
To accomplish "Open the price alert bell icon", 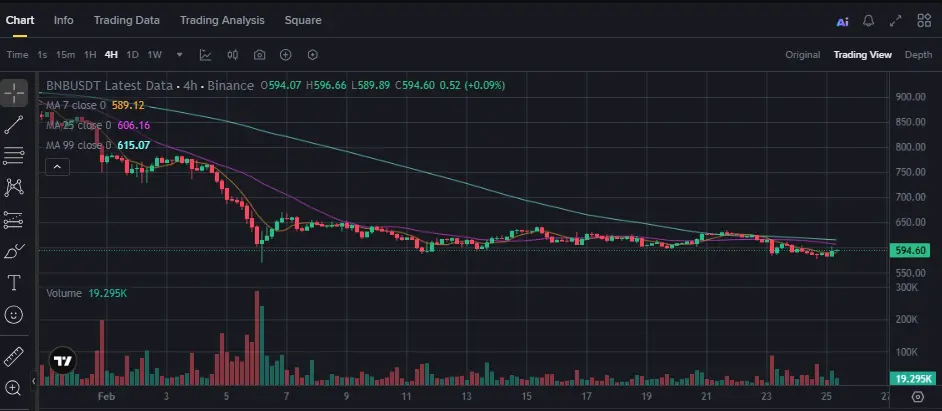I will pos(868,21).
